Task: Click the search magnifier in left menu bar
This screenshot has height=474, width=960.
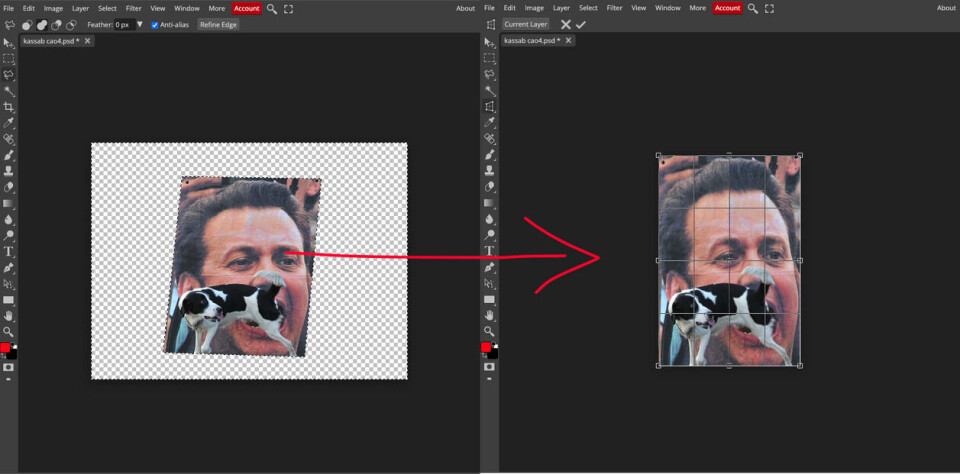Action: pos(272,8)
